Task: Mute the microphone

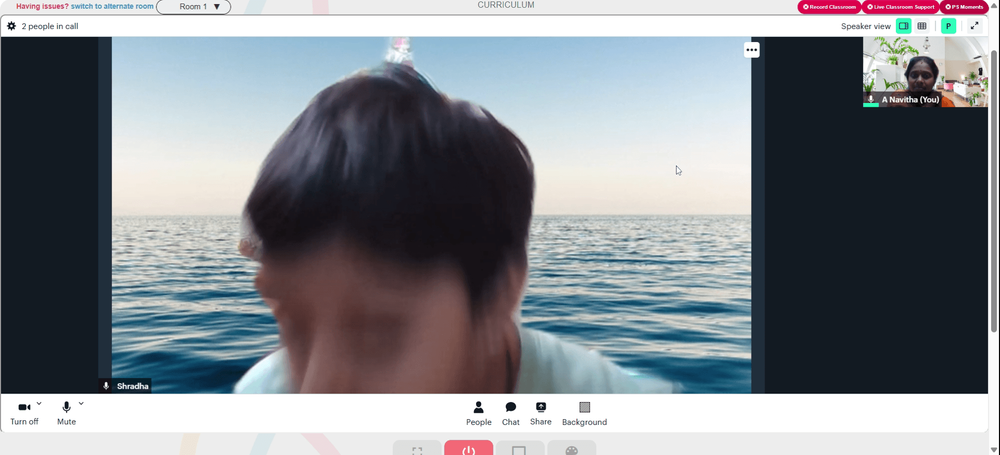Action: click(66, 414)
